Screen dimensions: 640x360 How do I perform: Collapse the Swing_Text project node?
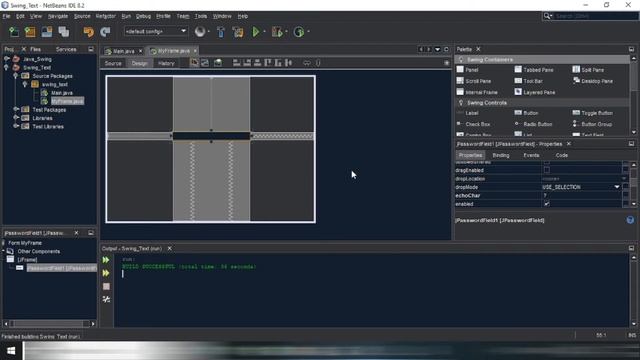(6, 67)
